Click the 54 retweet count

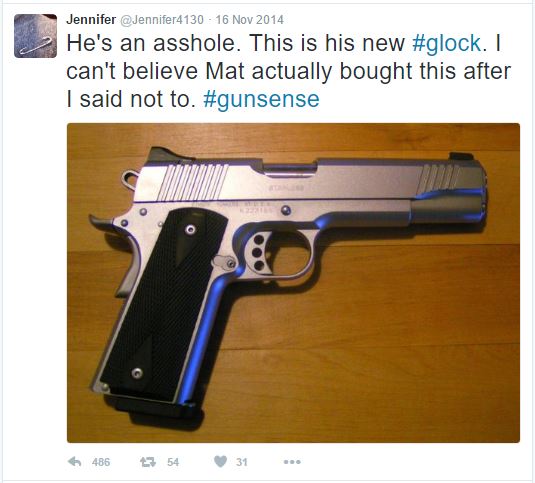pyautogui.click(x=173, y=462)
